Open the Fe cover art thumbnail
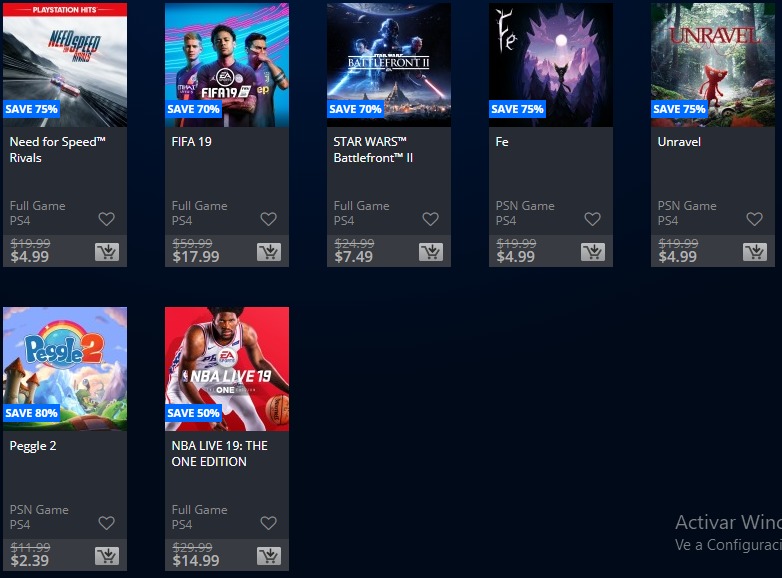The width and height of the screenshot is (782, 578). tap(551, 65)
